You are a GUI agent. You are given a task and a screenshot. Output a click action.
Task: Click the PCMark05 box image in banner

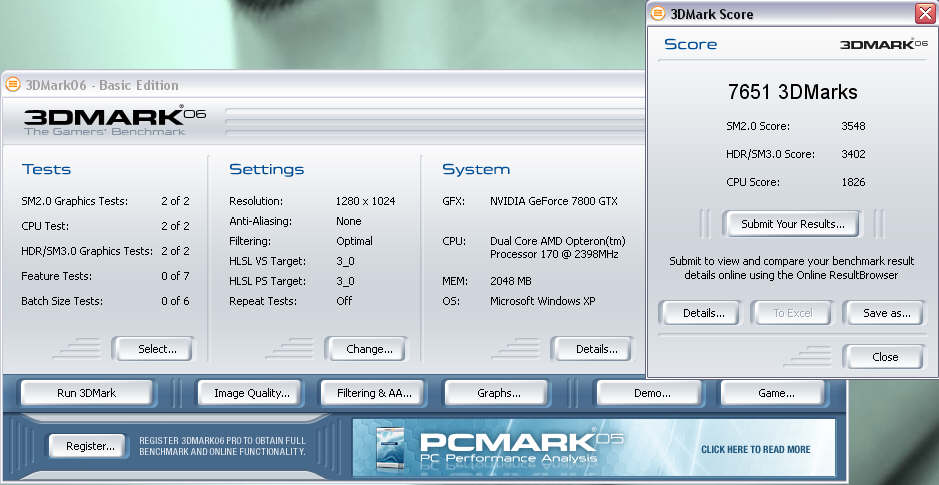(x=390, y=448)
